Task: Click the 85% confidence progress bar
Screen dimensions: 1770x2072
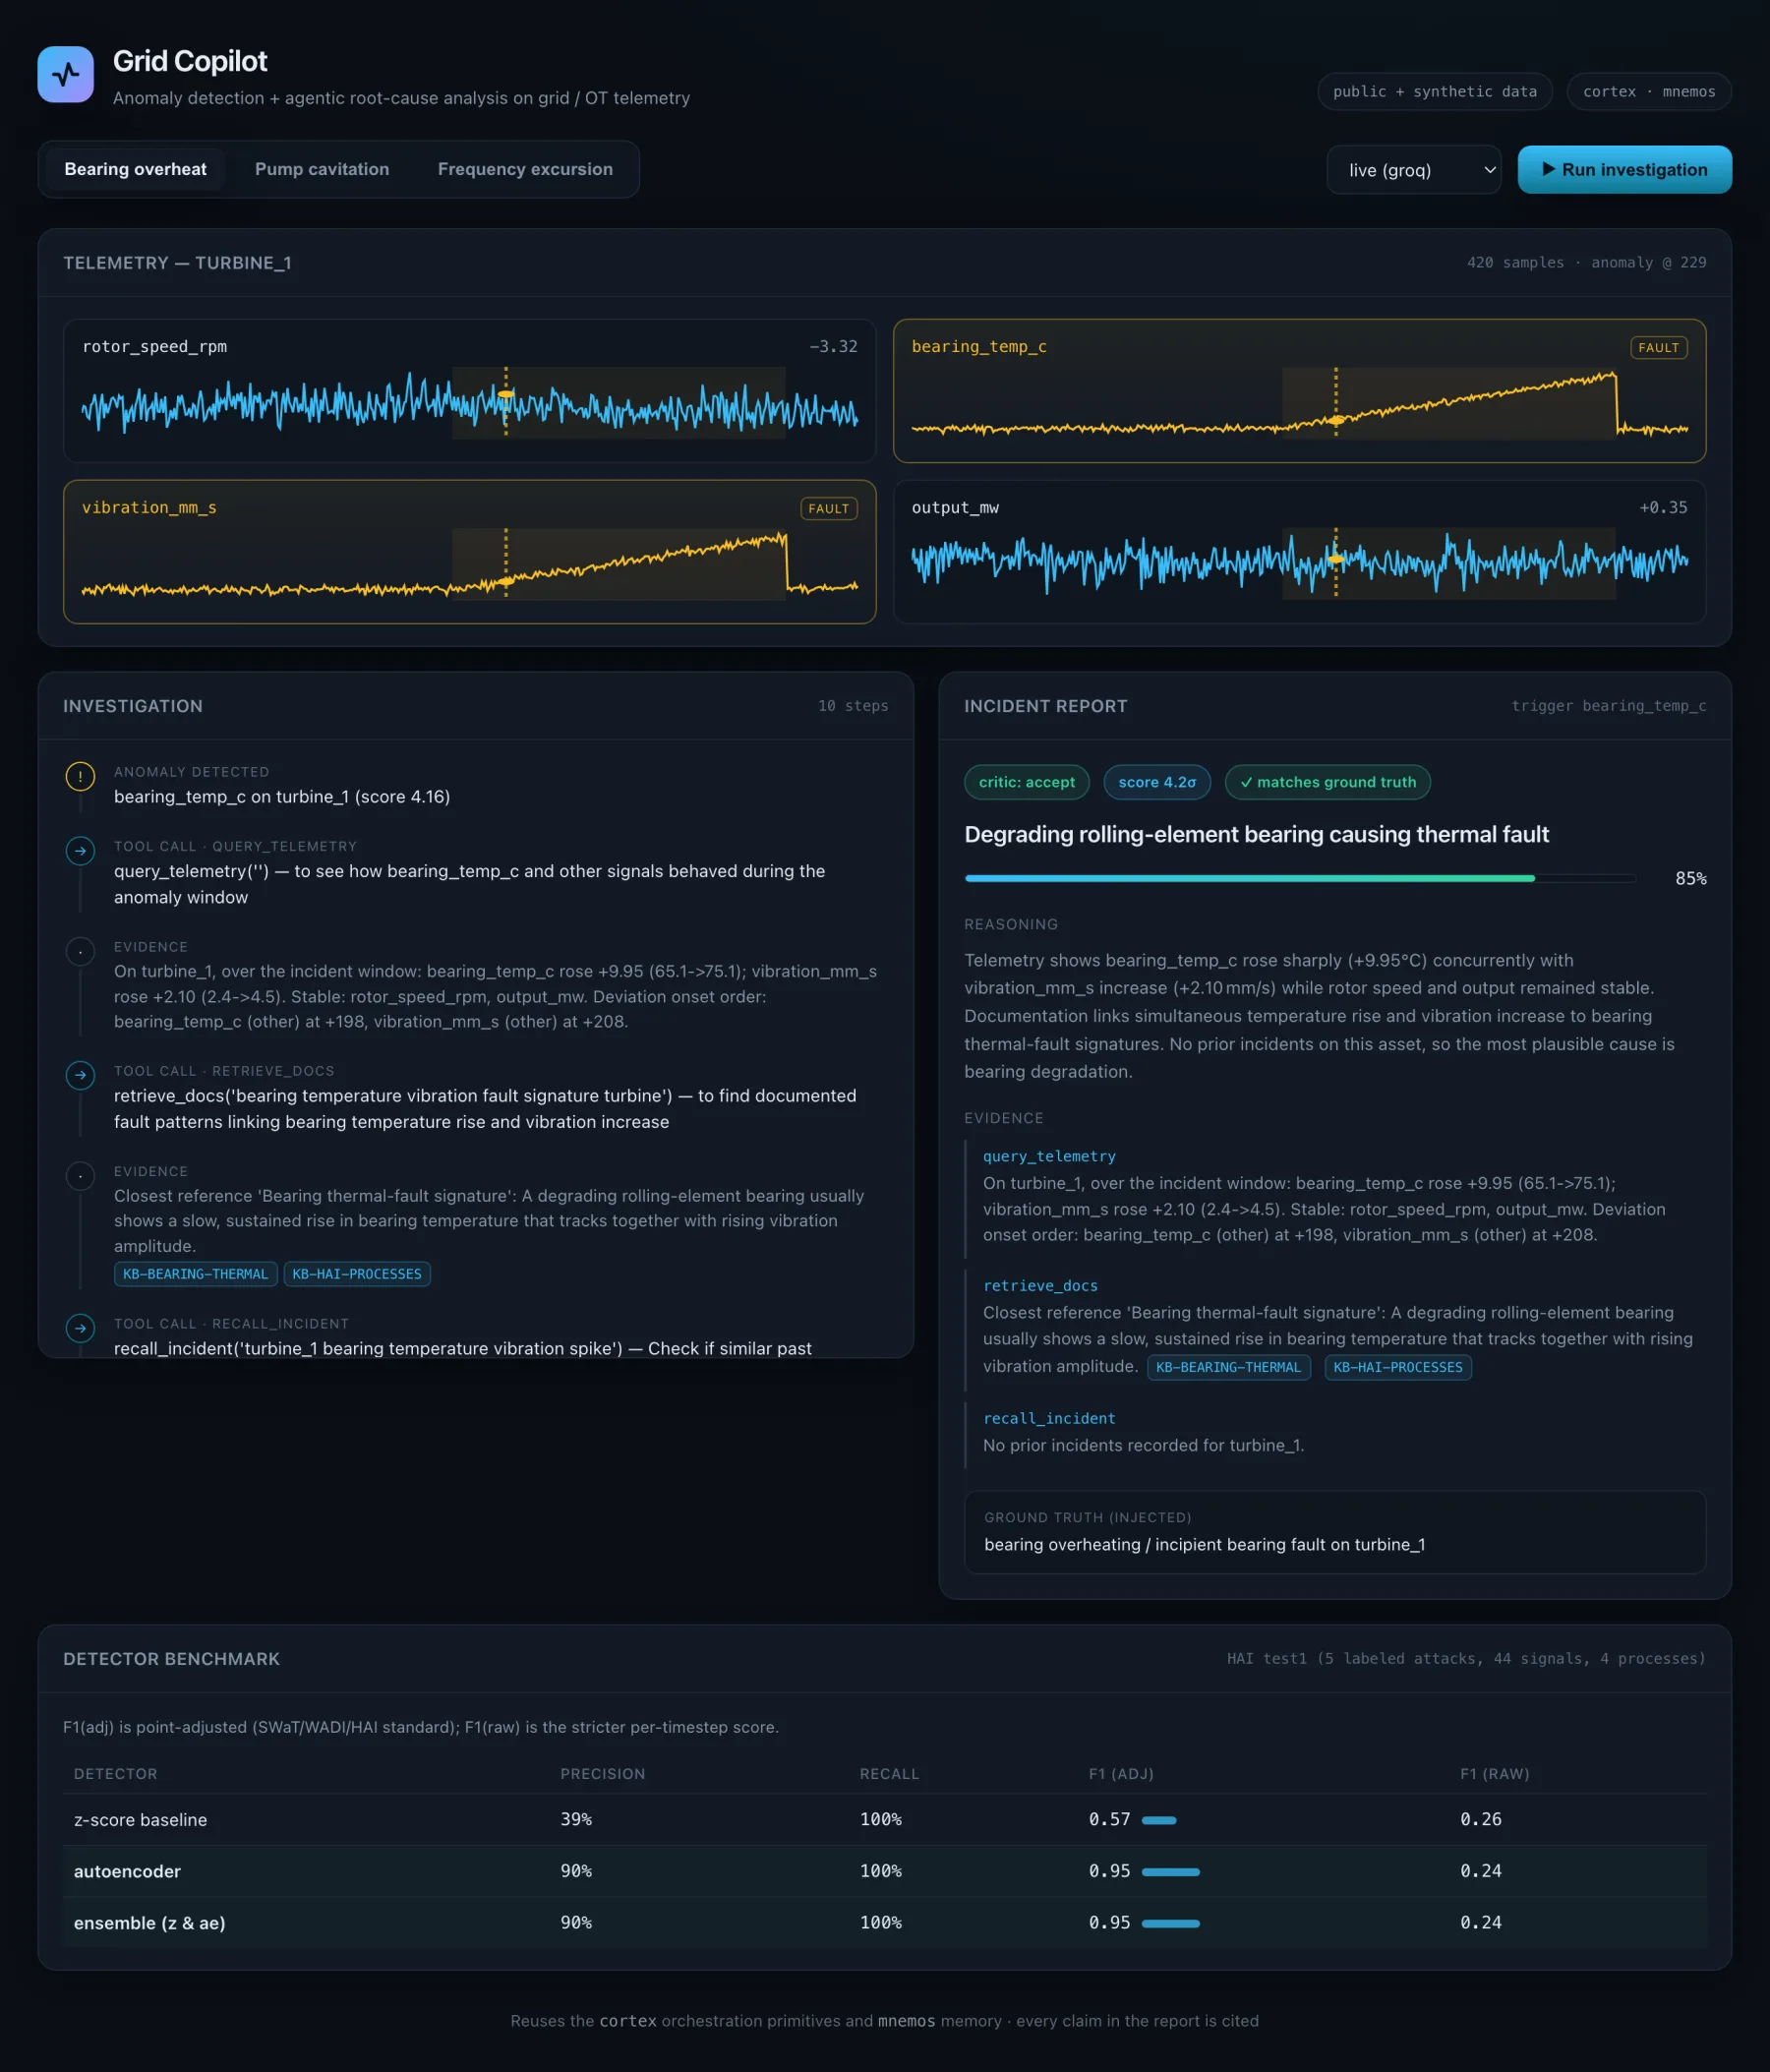Action: pos(1299,878)
